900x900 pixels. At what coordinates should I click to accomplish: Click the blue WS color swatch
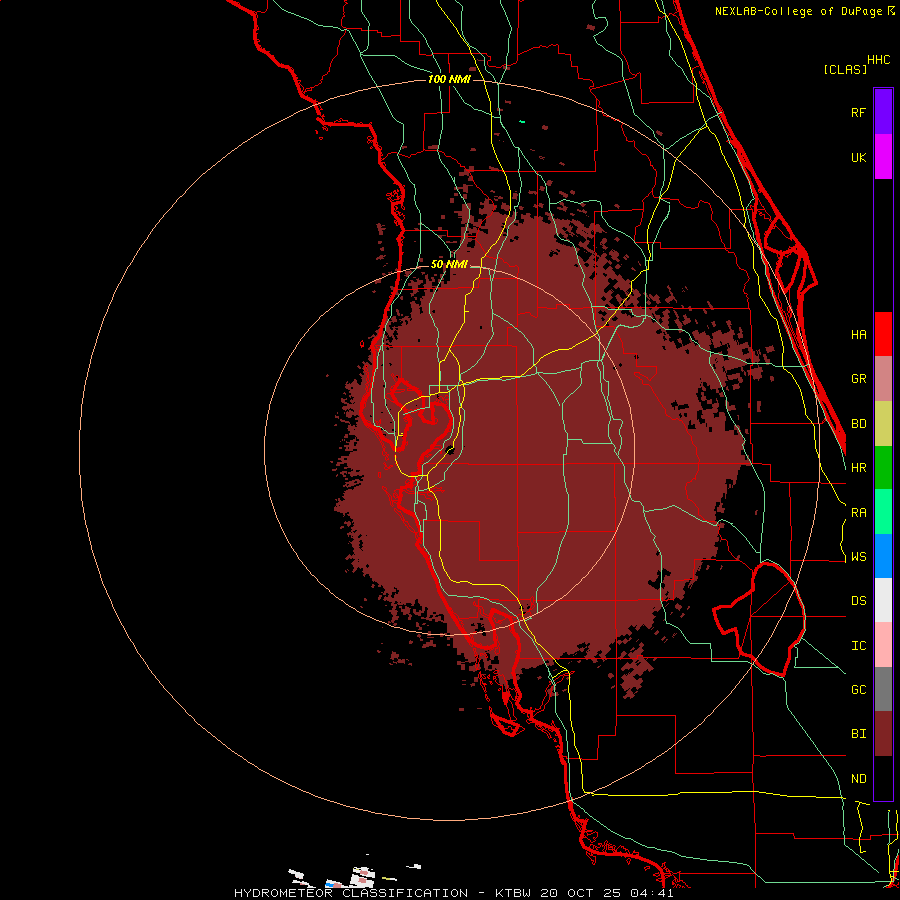coord(883,556)
